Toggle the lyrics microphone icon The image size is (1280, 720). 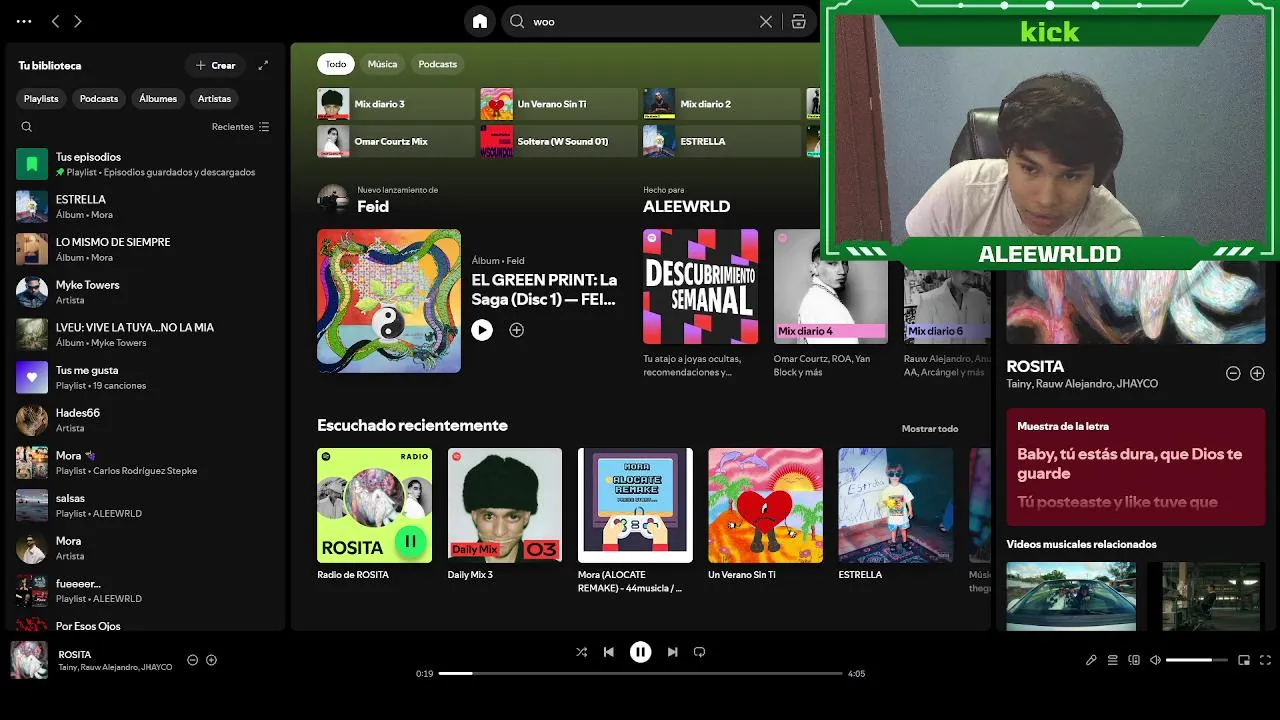(1091, 660)
